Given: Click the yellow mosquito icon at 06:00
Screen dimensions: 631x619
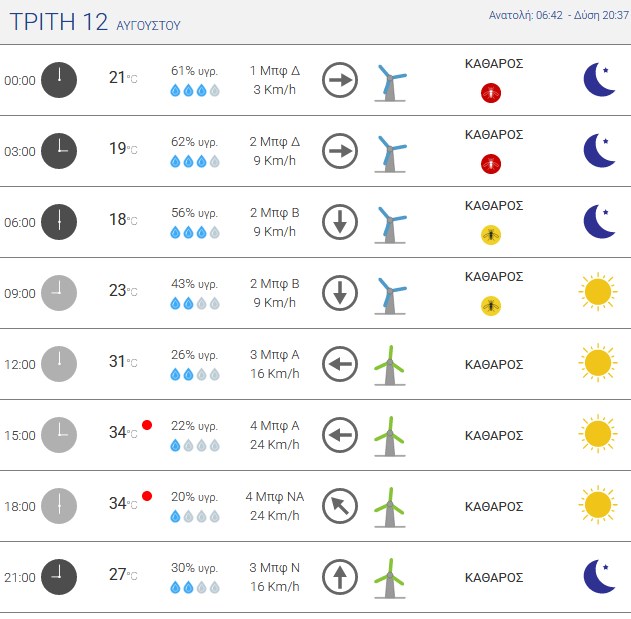Looking at the screenshot, I should 491,235.
